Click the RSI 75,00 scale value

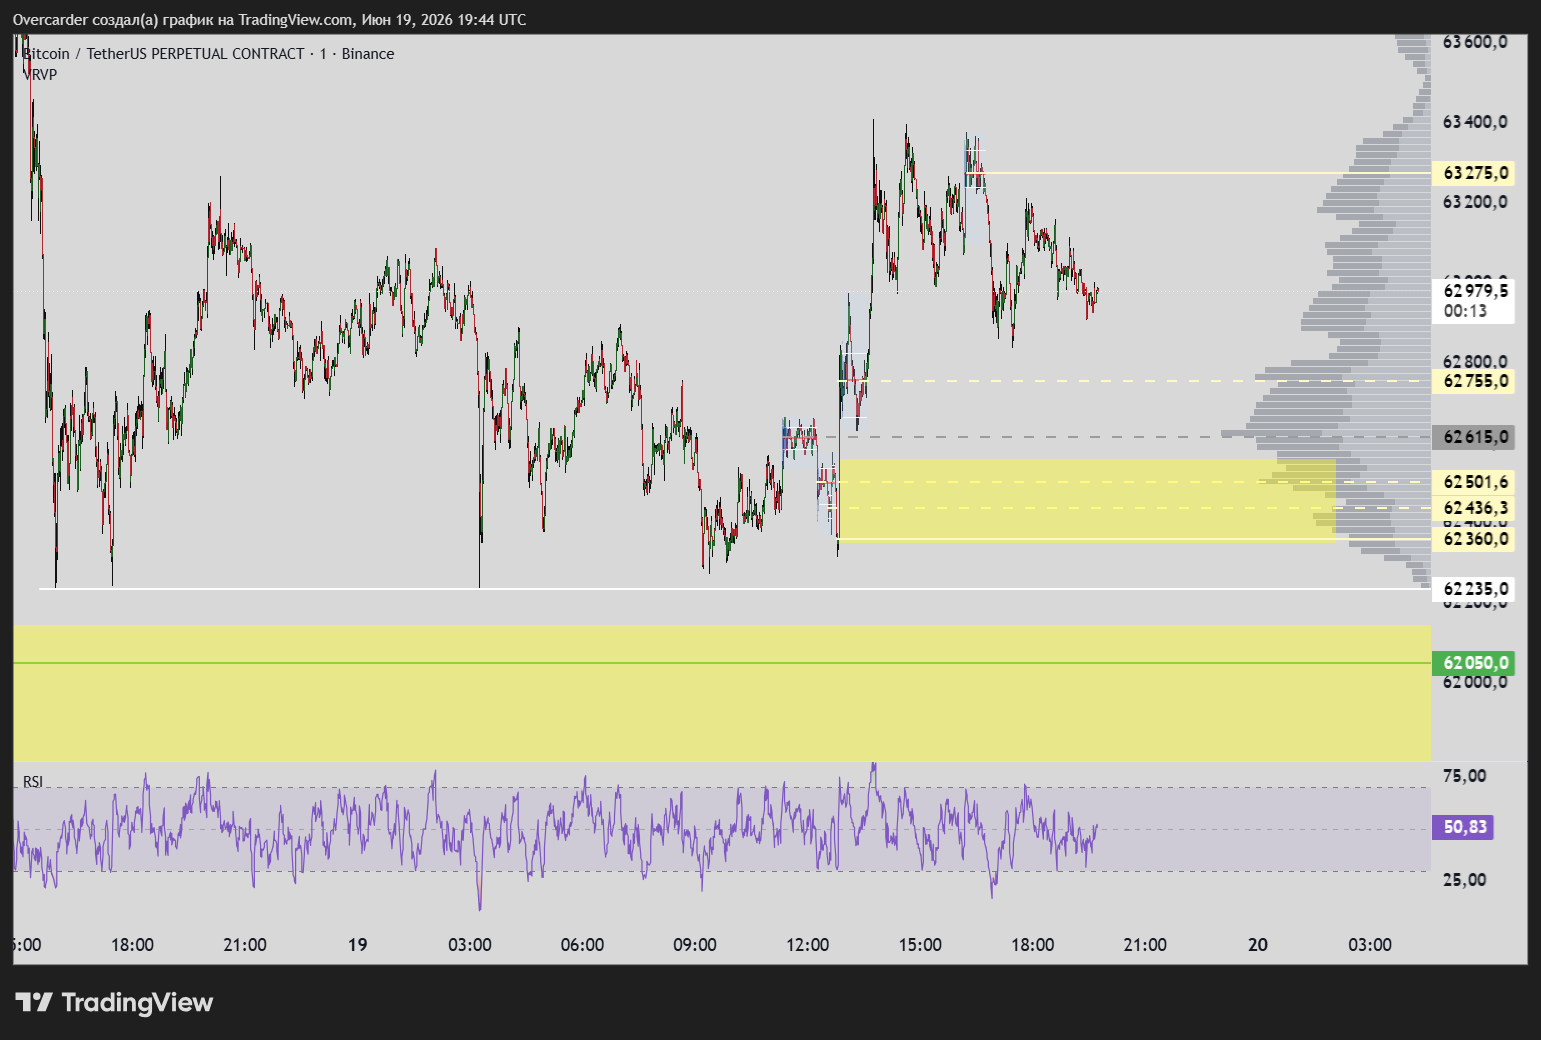pyautogui.click(x=1465, y=776)
